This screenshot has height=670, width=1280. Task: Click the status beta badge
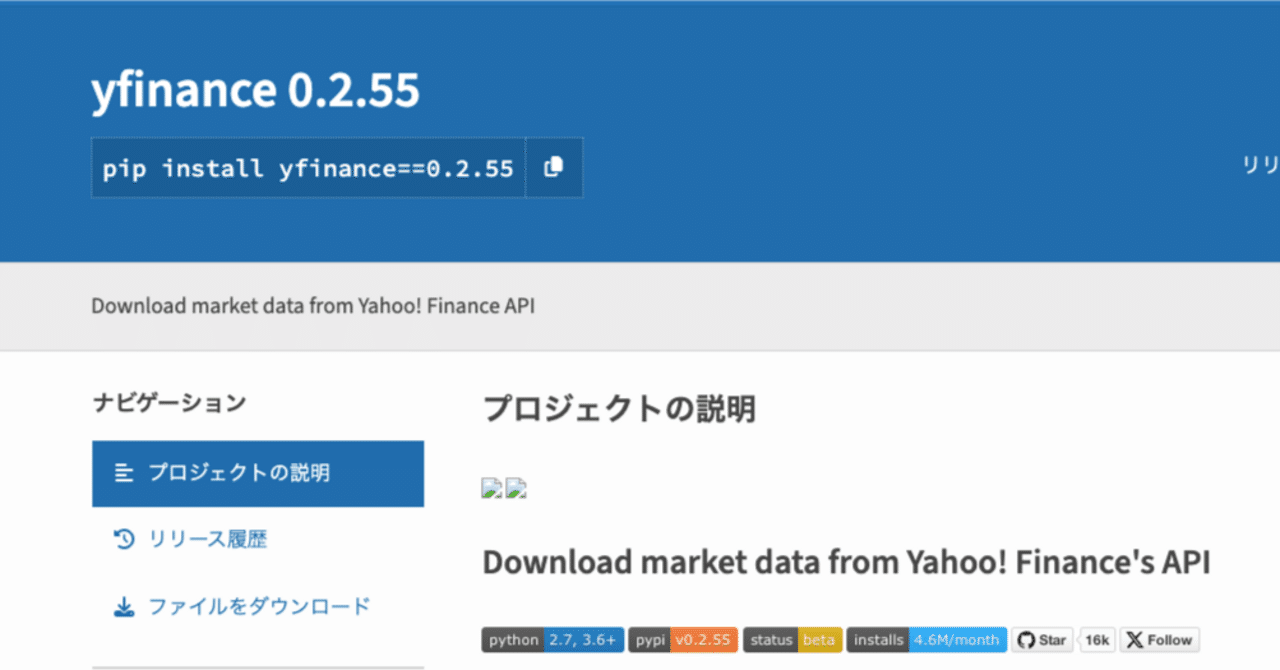click(x=792, y=639)
